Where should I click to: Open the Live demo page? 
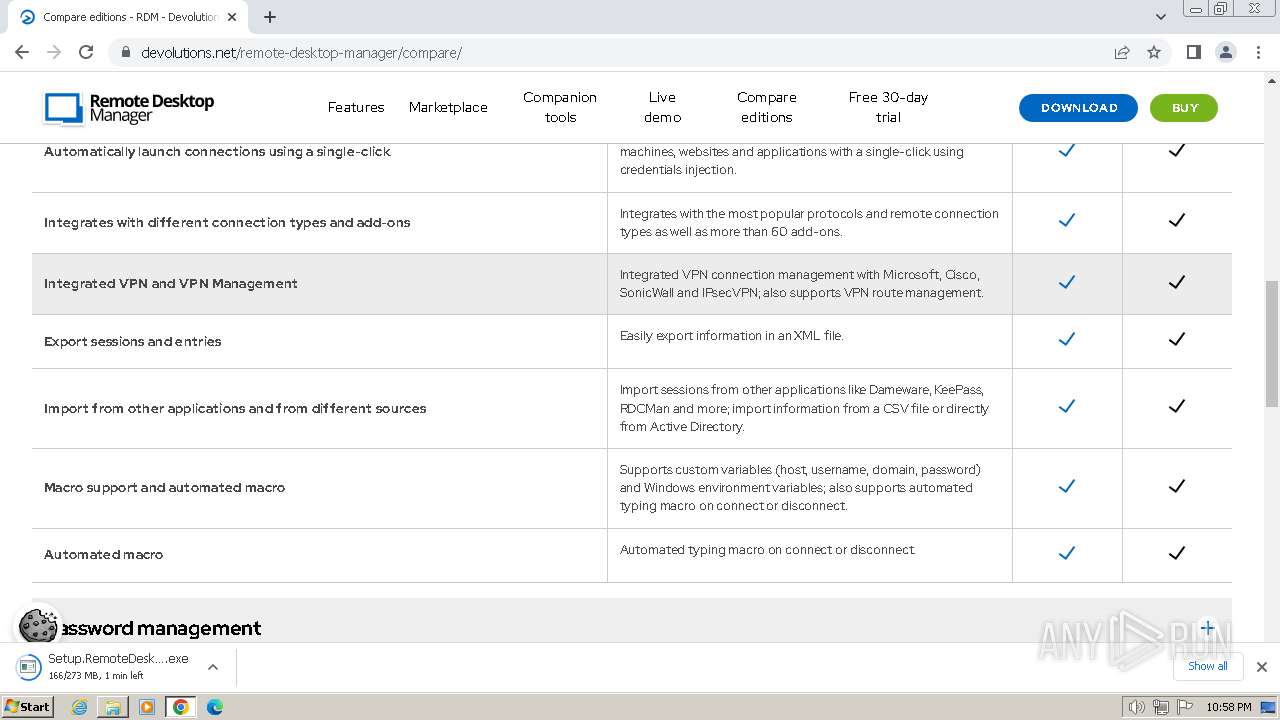(662, 107)
